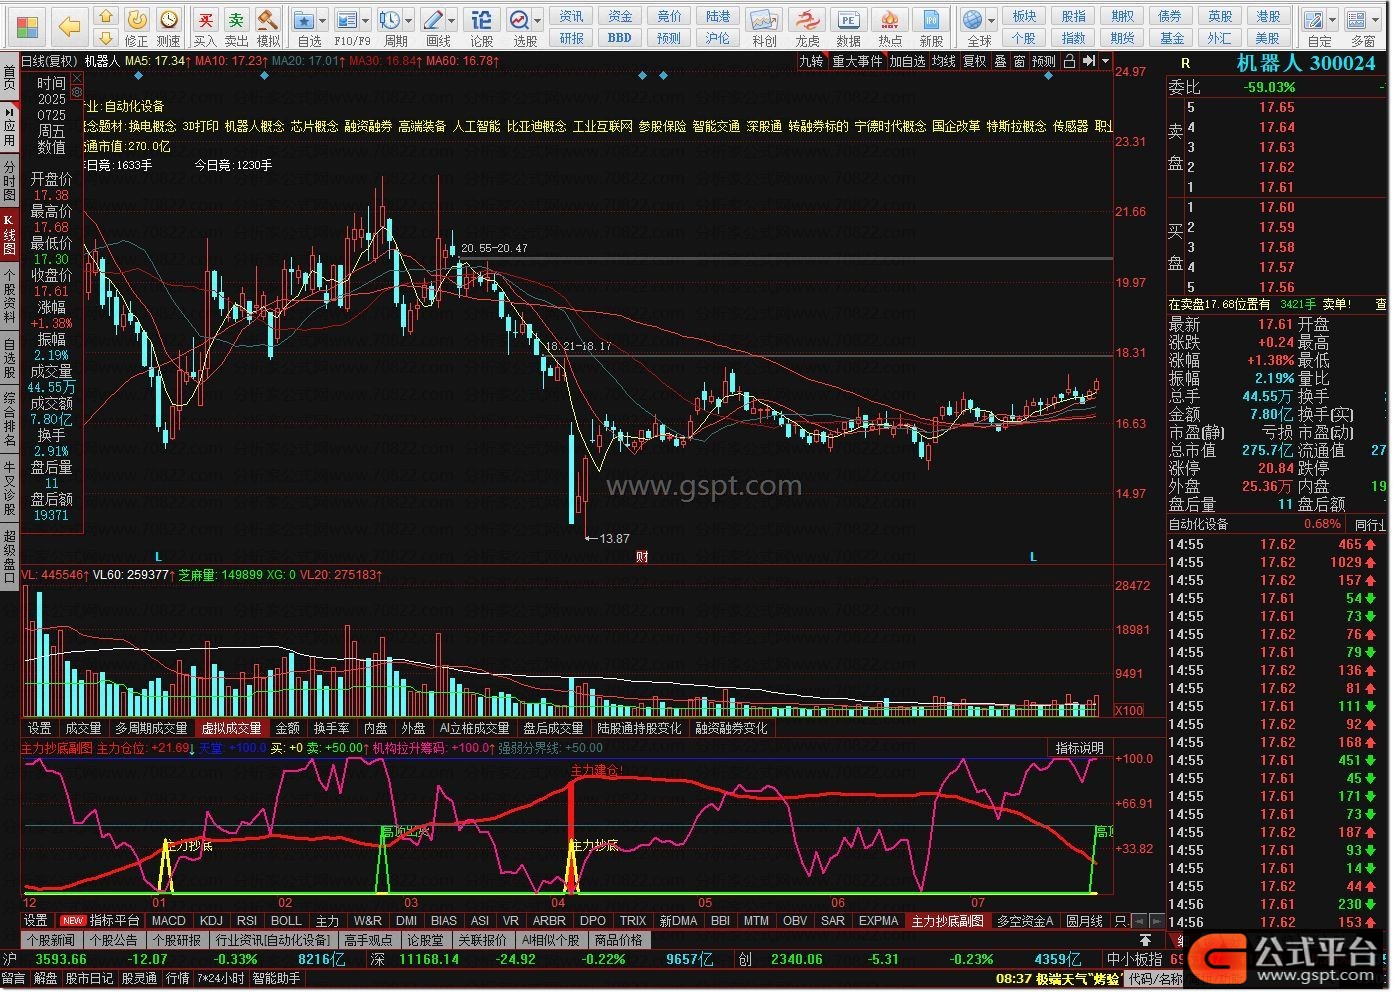Expand the 自定 dropdown arrow
The height and width of the screenshot is (992, 1393).
coord(1334,20)
